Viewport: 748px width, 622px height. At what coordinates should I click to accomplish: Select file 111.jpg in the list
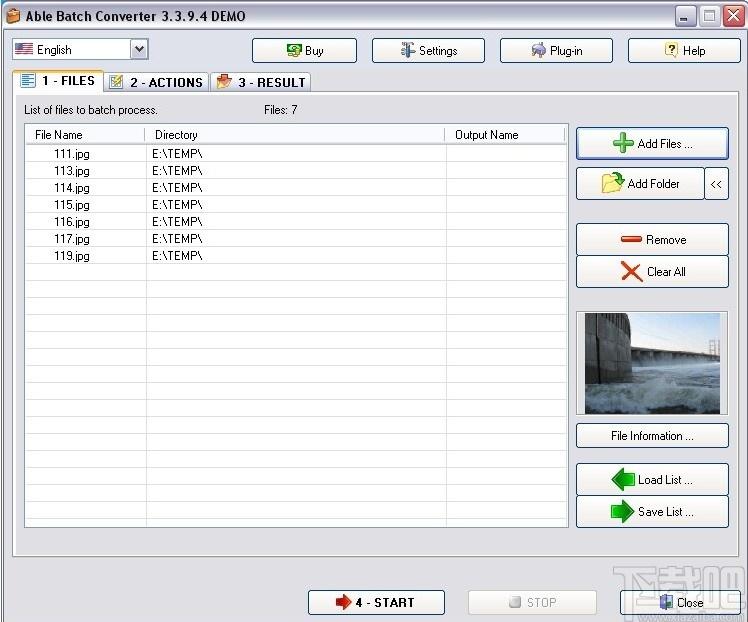click(72, 154)
